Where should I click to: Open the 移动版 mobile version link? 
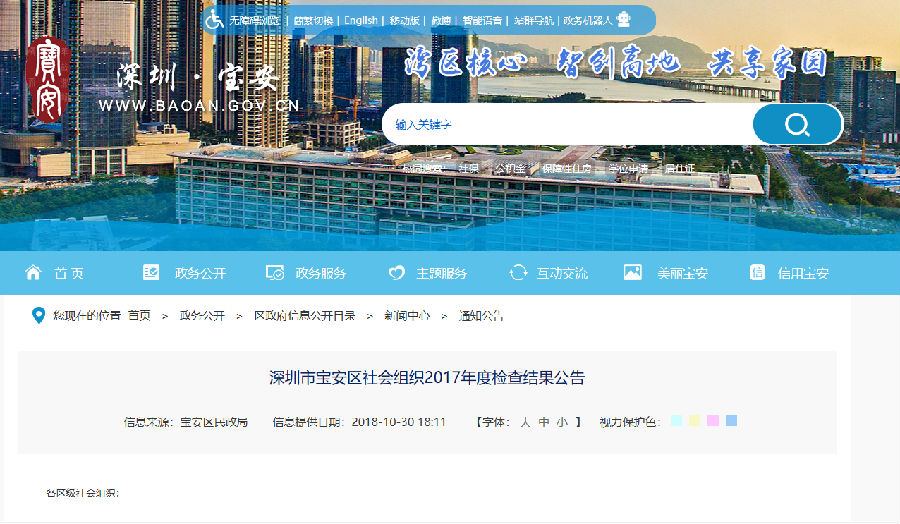pos(404,21)
